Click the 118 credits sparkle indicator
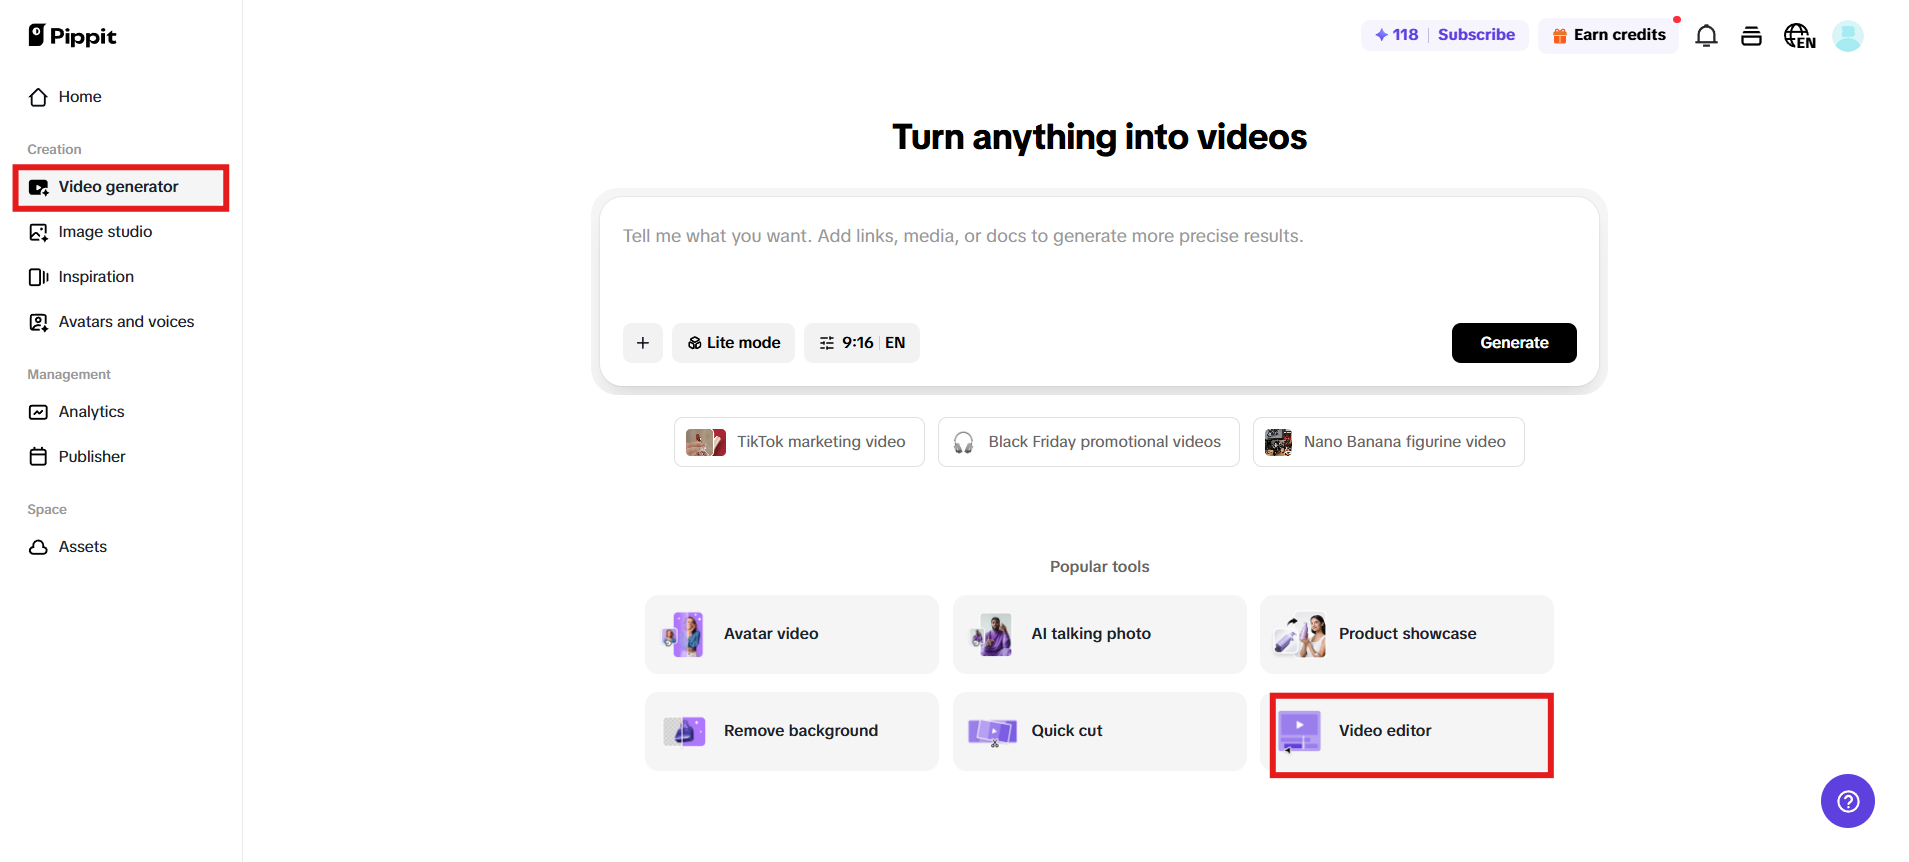Image resolution: width=1909 pixels, height=862 pixels. pyautogui.click(x=1396, y=35)
